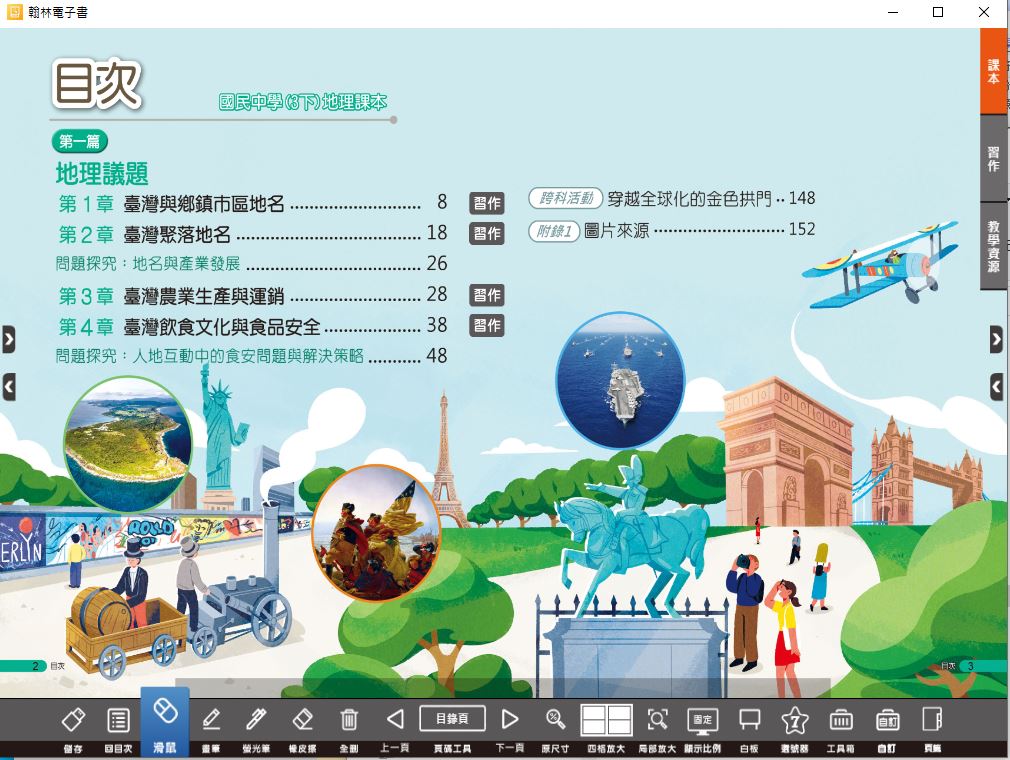1010x760 pixels.
Task: Collapse the right-side panel using the lower chevron
Action: 996,386
